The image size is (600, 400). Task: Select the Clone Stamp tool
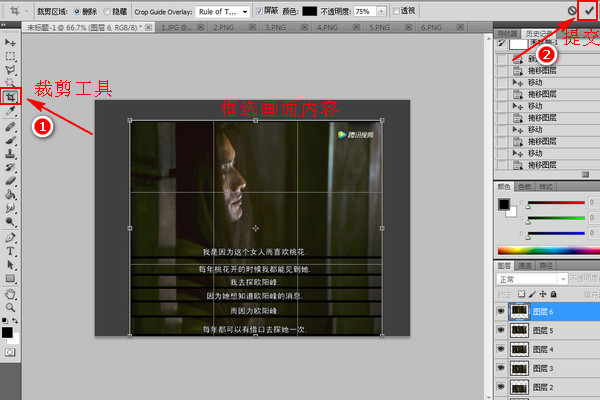[10, 154]
